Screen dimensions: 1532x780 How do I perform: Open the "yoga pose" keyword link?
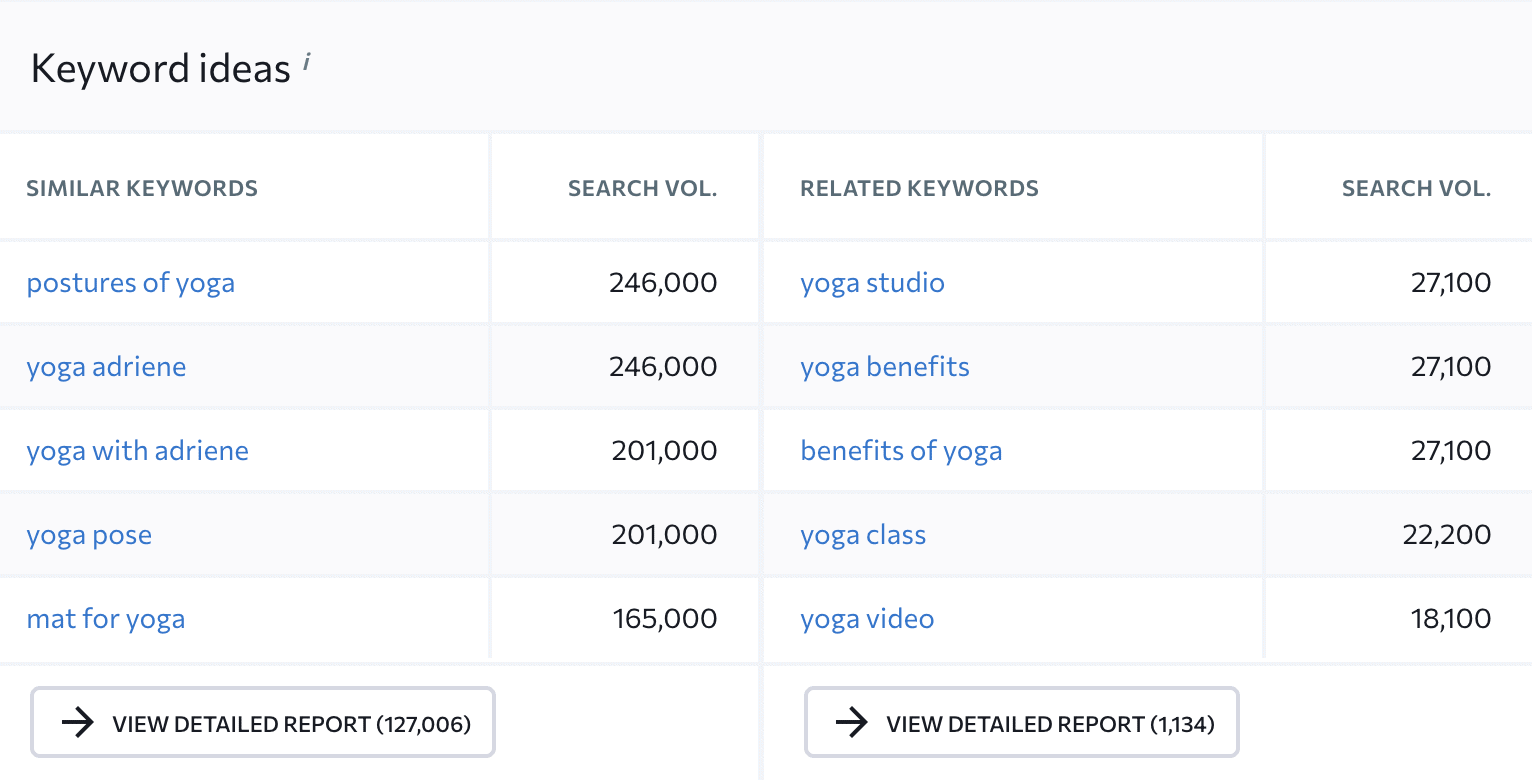coord(89,535)
